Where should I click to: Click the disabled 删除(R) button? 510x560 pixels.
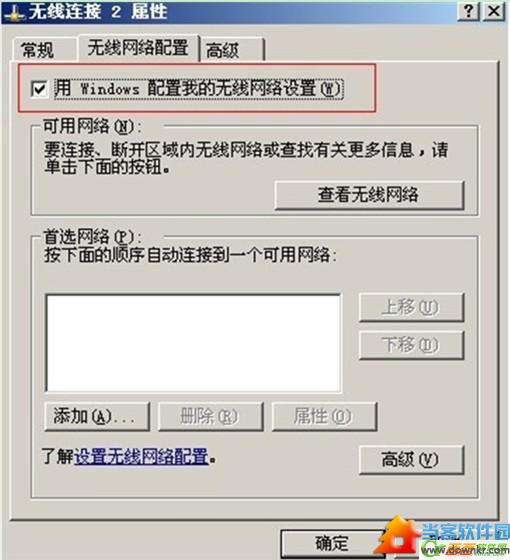(x=210, y=416)
